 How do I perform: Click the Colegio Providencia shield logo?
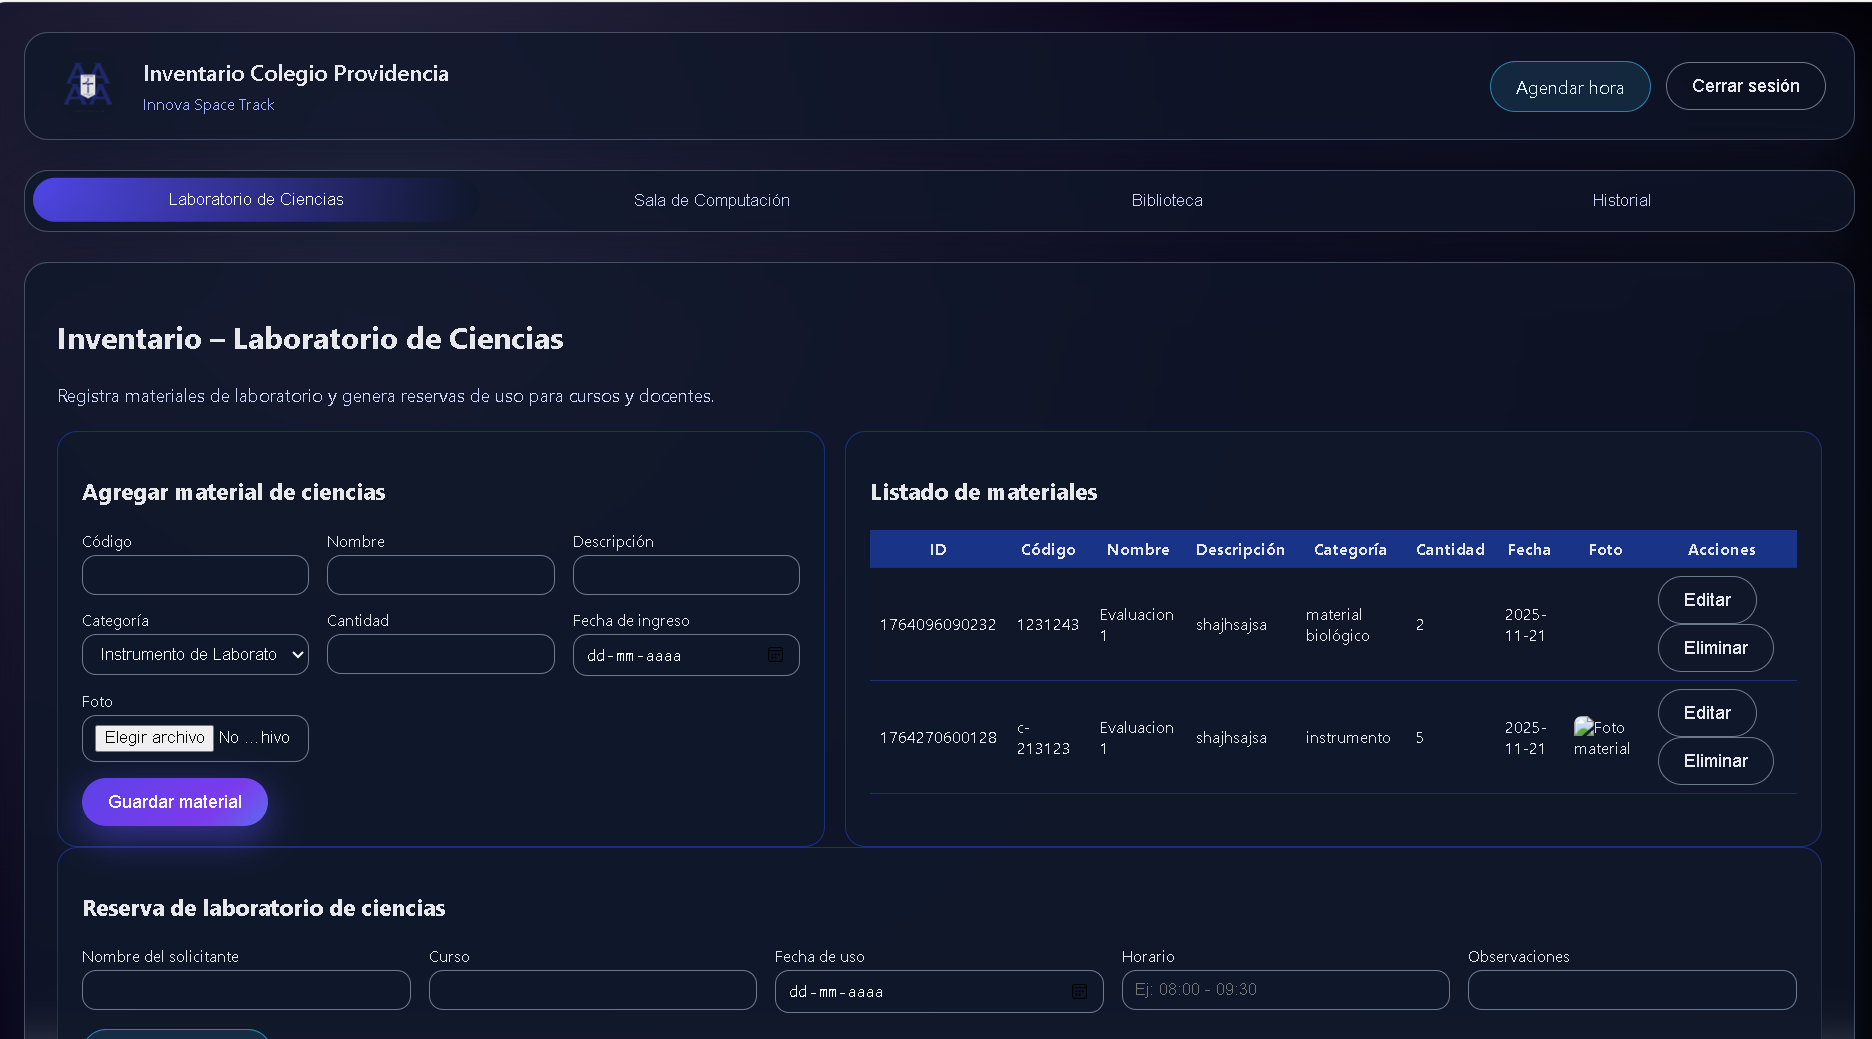87,86
